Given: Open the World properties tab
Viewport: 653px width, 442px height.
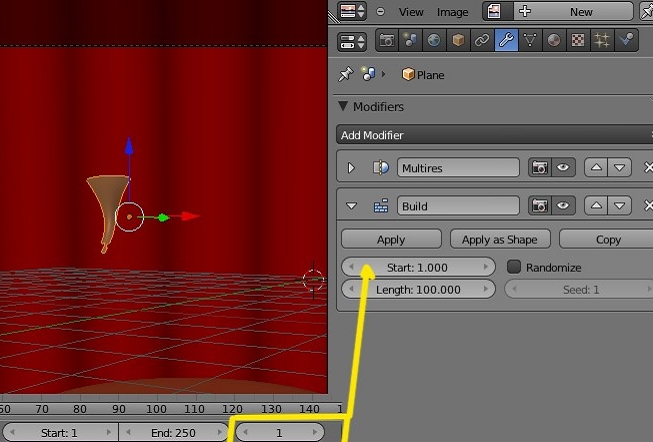Looking at the screenshot, I should pyautogui.click(x=434, y=40).
